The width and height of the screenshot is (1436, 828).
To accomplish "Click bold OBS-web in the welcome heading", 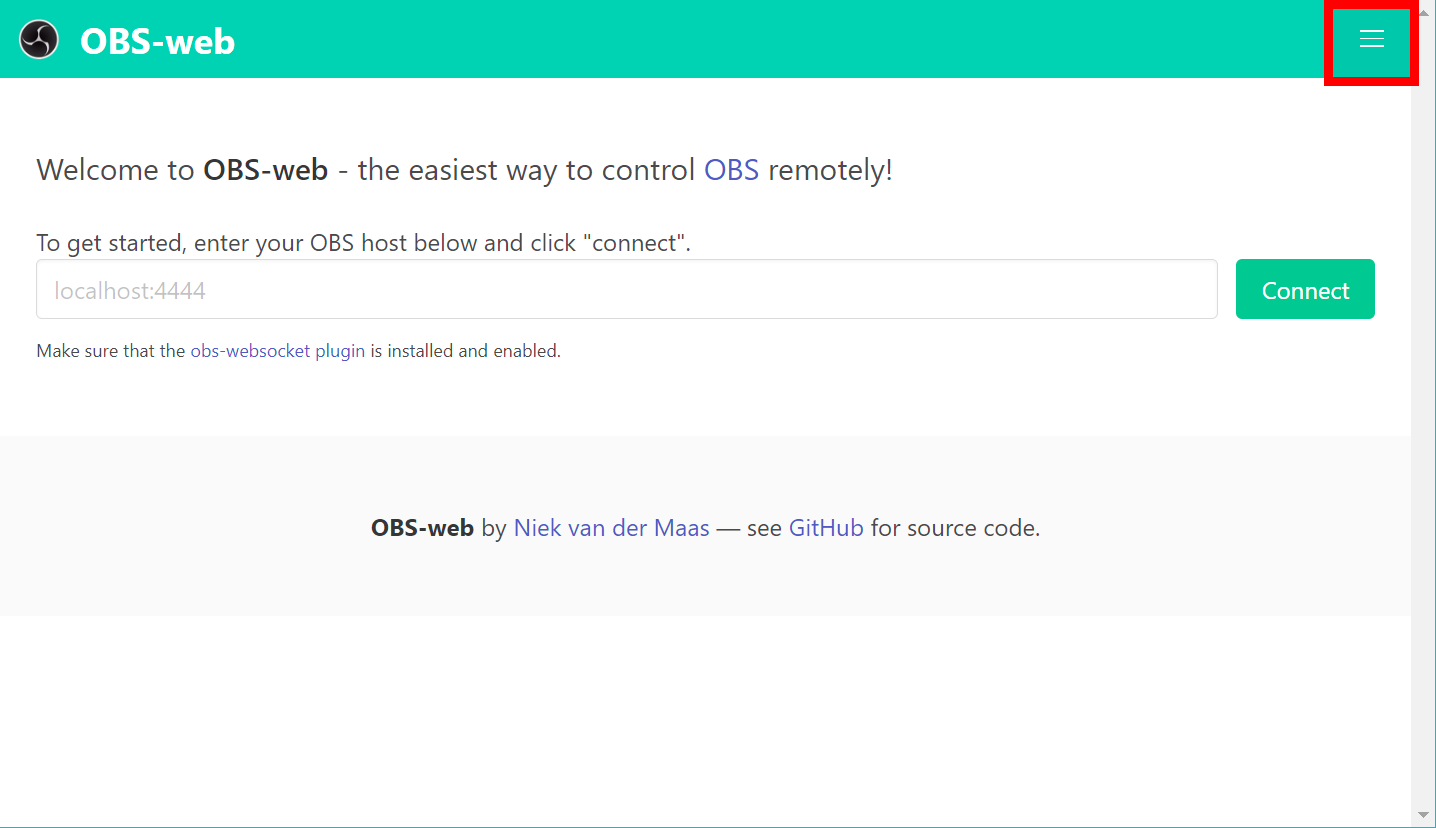I will pos(265,170).
